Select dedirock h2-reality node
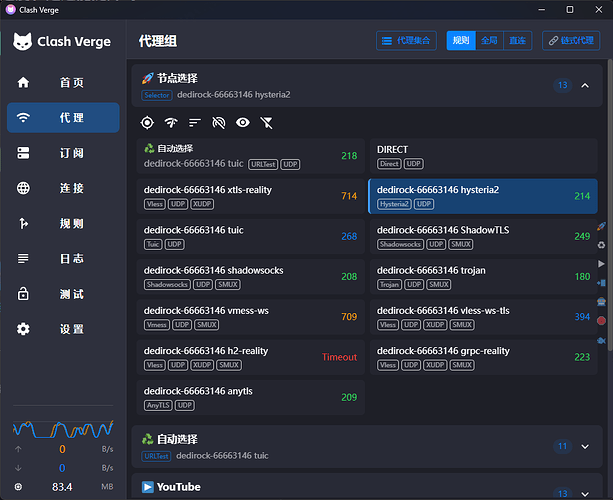This screenshot has height=500, width=613. pyautogui.click(x=251, y=357)
